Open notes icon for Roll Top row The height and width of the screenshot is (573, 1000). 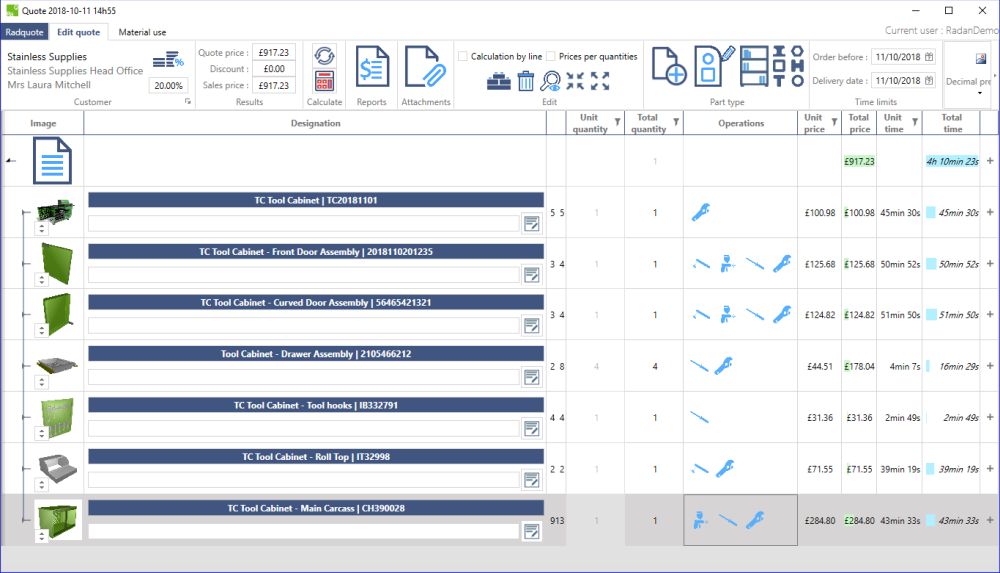[x=532, y=479]
